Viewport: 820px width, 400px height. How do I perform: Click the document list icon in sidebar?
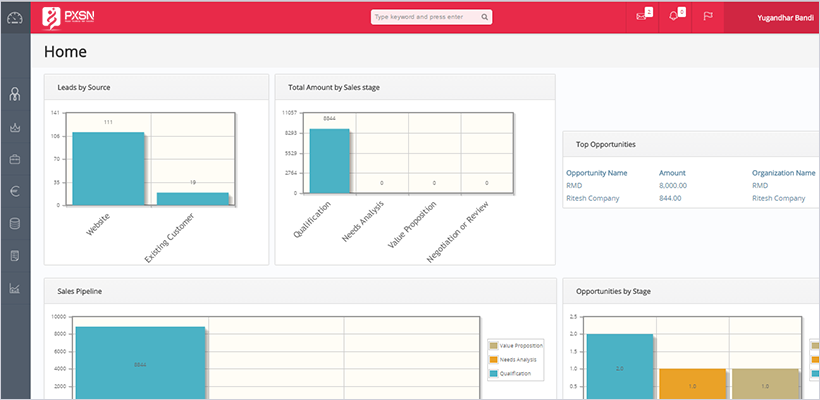pos(14,256)
